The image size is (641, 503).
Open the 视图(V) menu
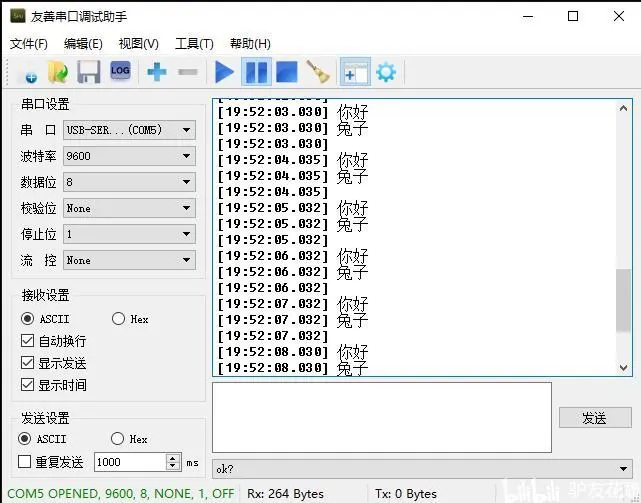(138, 44)
